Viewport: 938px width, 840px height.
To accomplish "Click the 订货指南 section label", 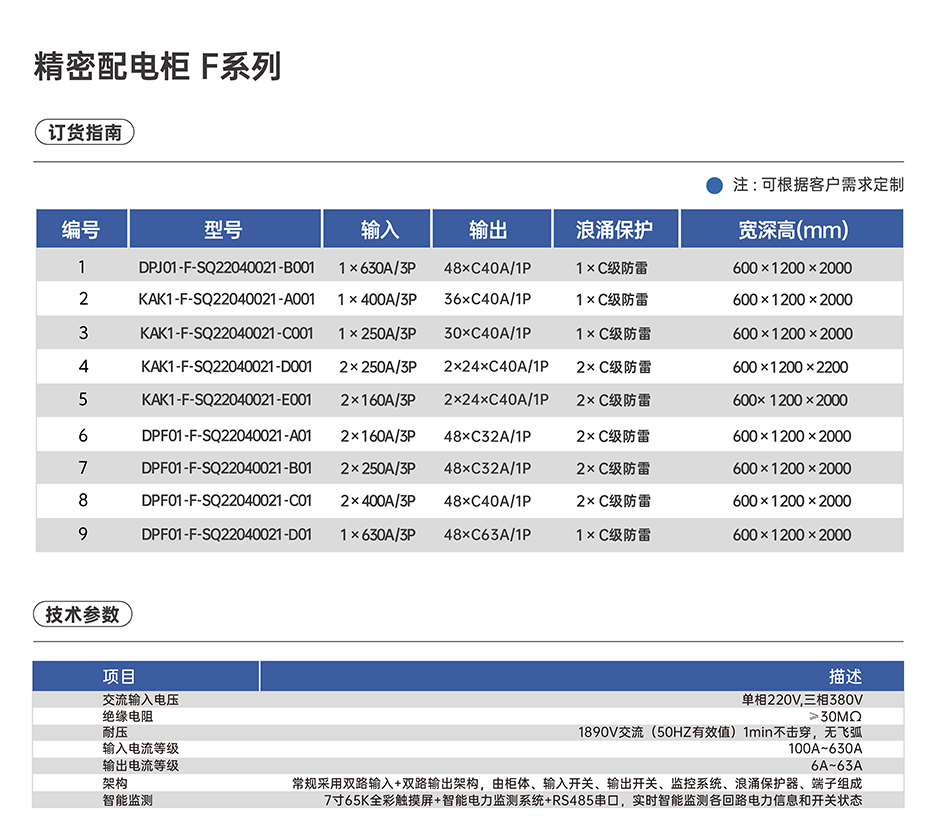I will [x=84, y=132].
